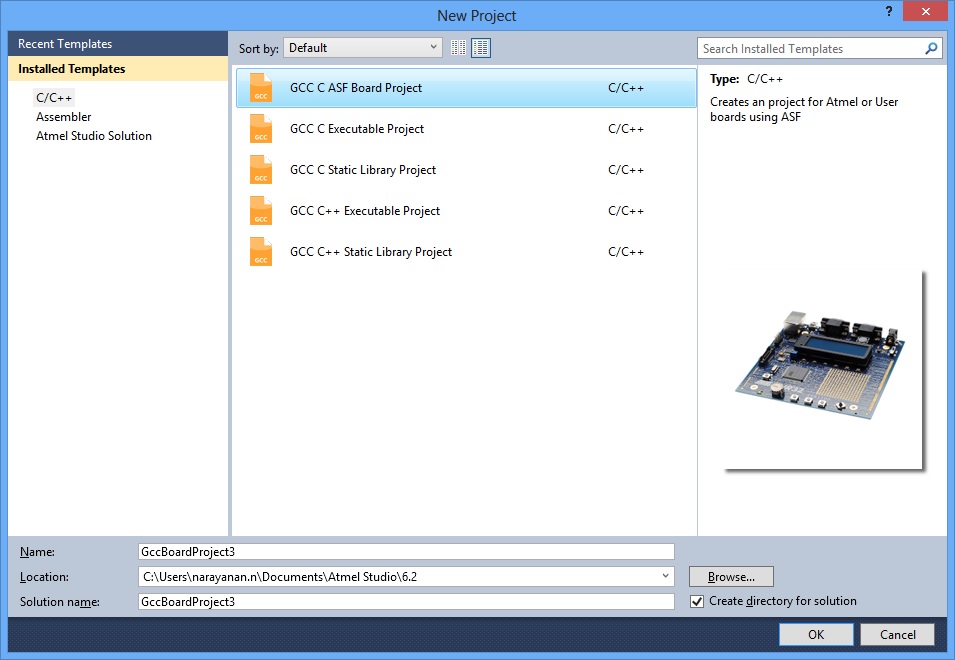Click the Browse button
The width and height of the screenshot is (955, 660).
pyautogui.click(x=731, y=577)
